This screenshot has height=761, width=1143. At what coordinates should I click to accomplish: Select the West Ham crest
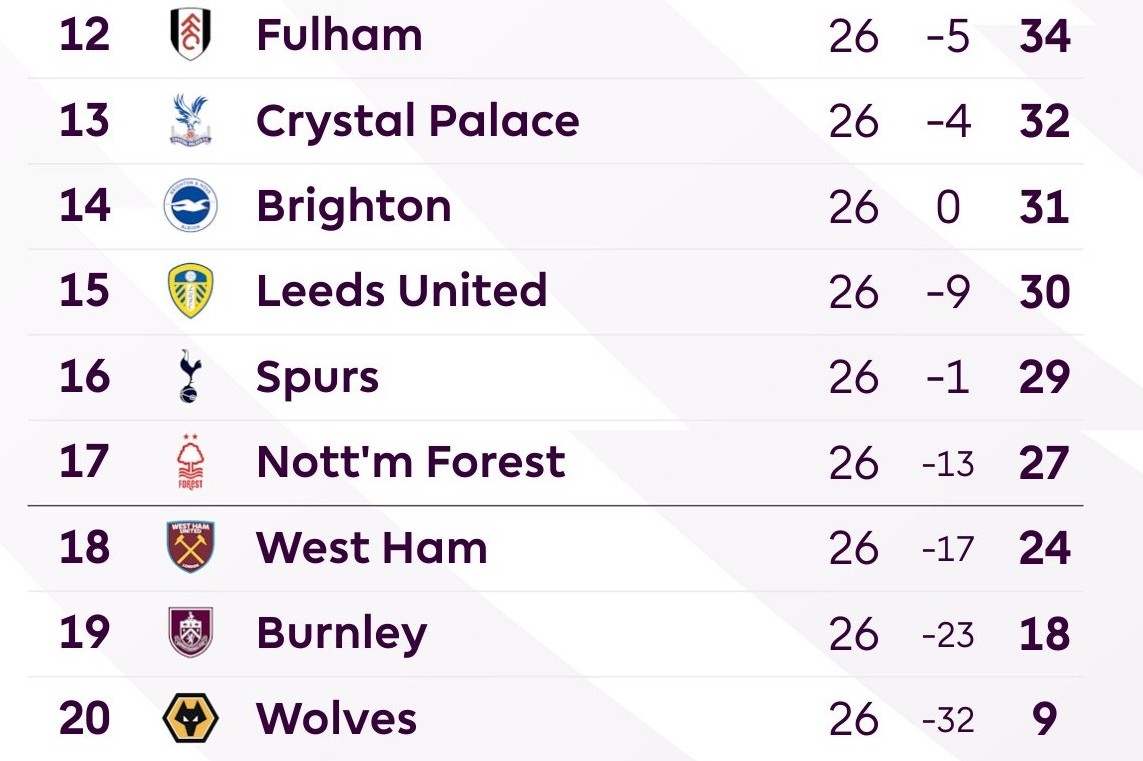pos(190,548)
